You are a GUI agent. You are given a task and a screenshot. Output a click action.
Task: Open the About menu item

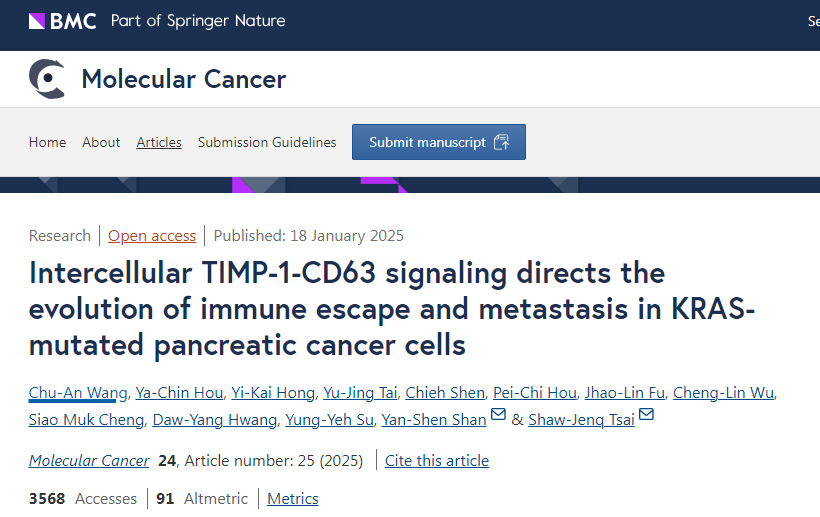click(101, 142)
